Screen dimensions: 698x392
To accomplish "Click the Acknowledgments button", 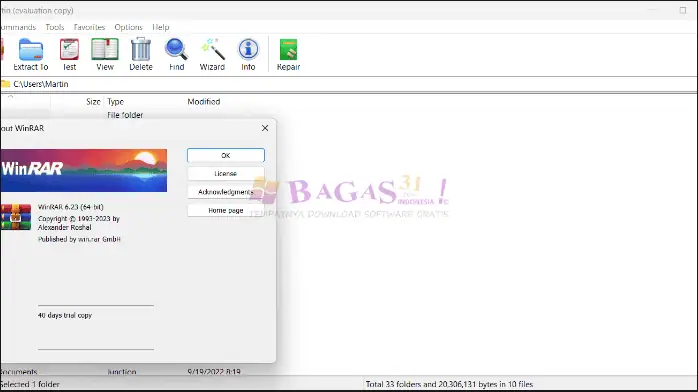I will click(x=226, y=192).
